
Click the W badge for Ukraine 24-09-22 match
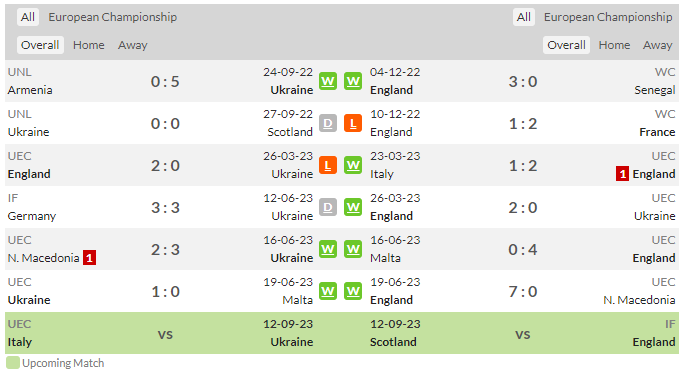pyautogui.click(x=328, y=81)
